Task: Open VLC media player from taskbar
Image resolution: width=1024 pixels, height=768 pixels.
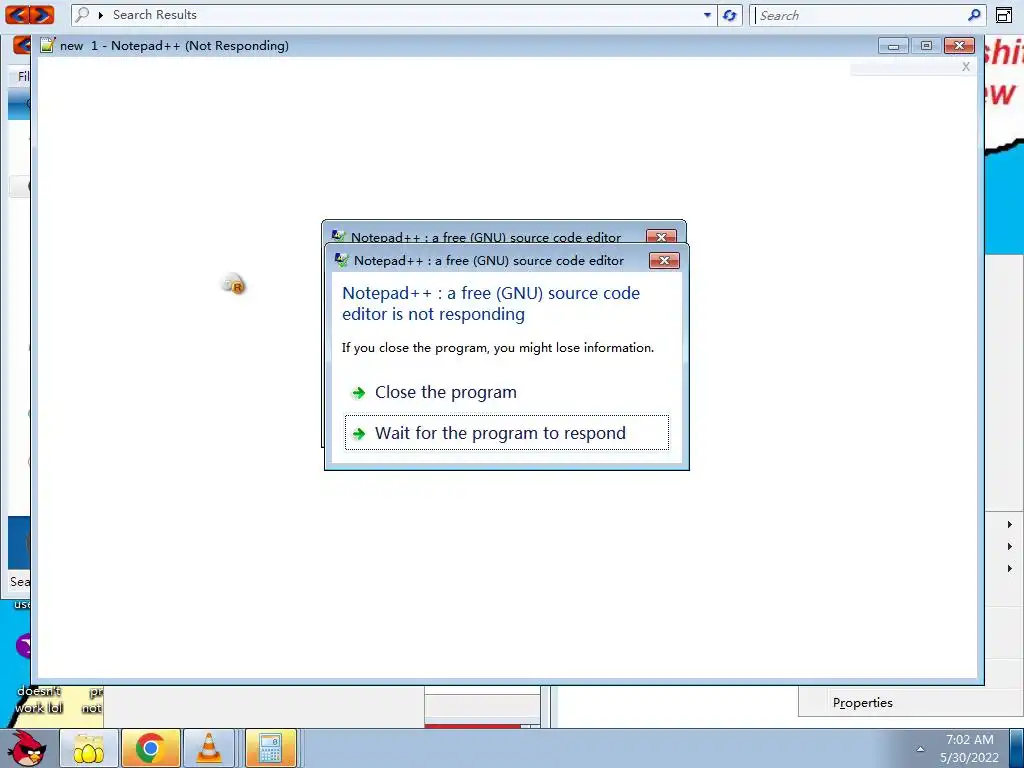Action: 209,748
